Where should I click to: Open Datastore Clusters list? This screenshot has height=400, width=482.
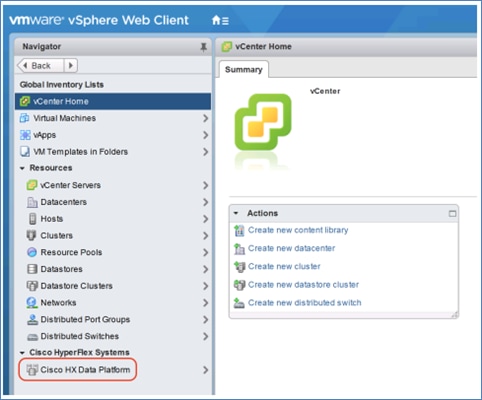click(113, 286)
